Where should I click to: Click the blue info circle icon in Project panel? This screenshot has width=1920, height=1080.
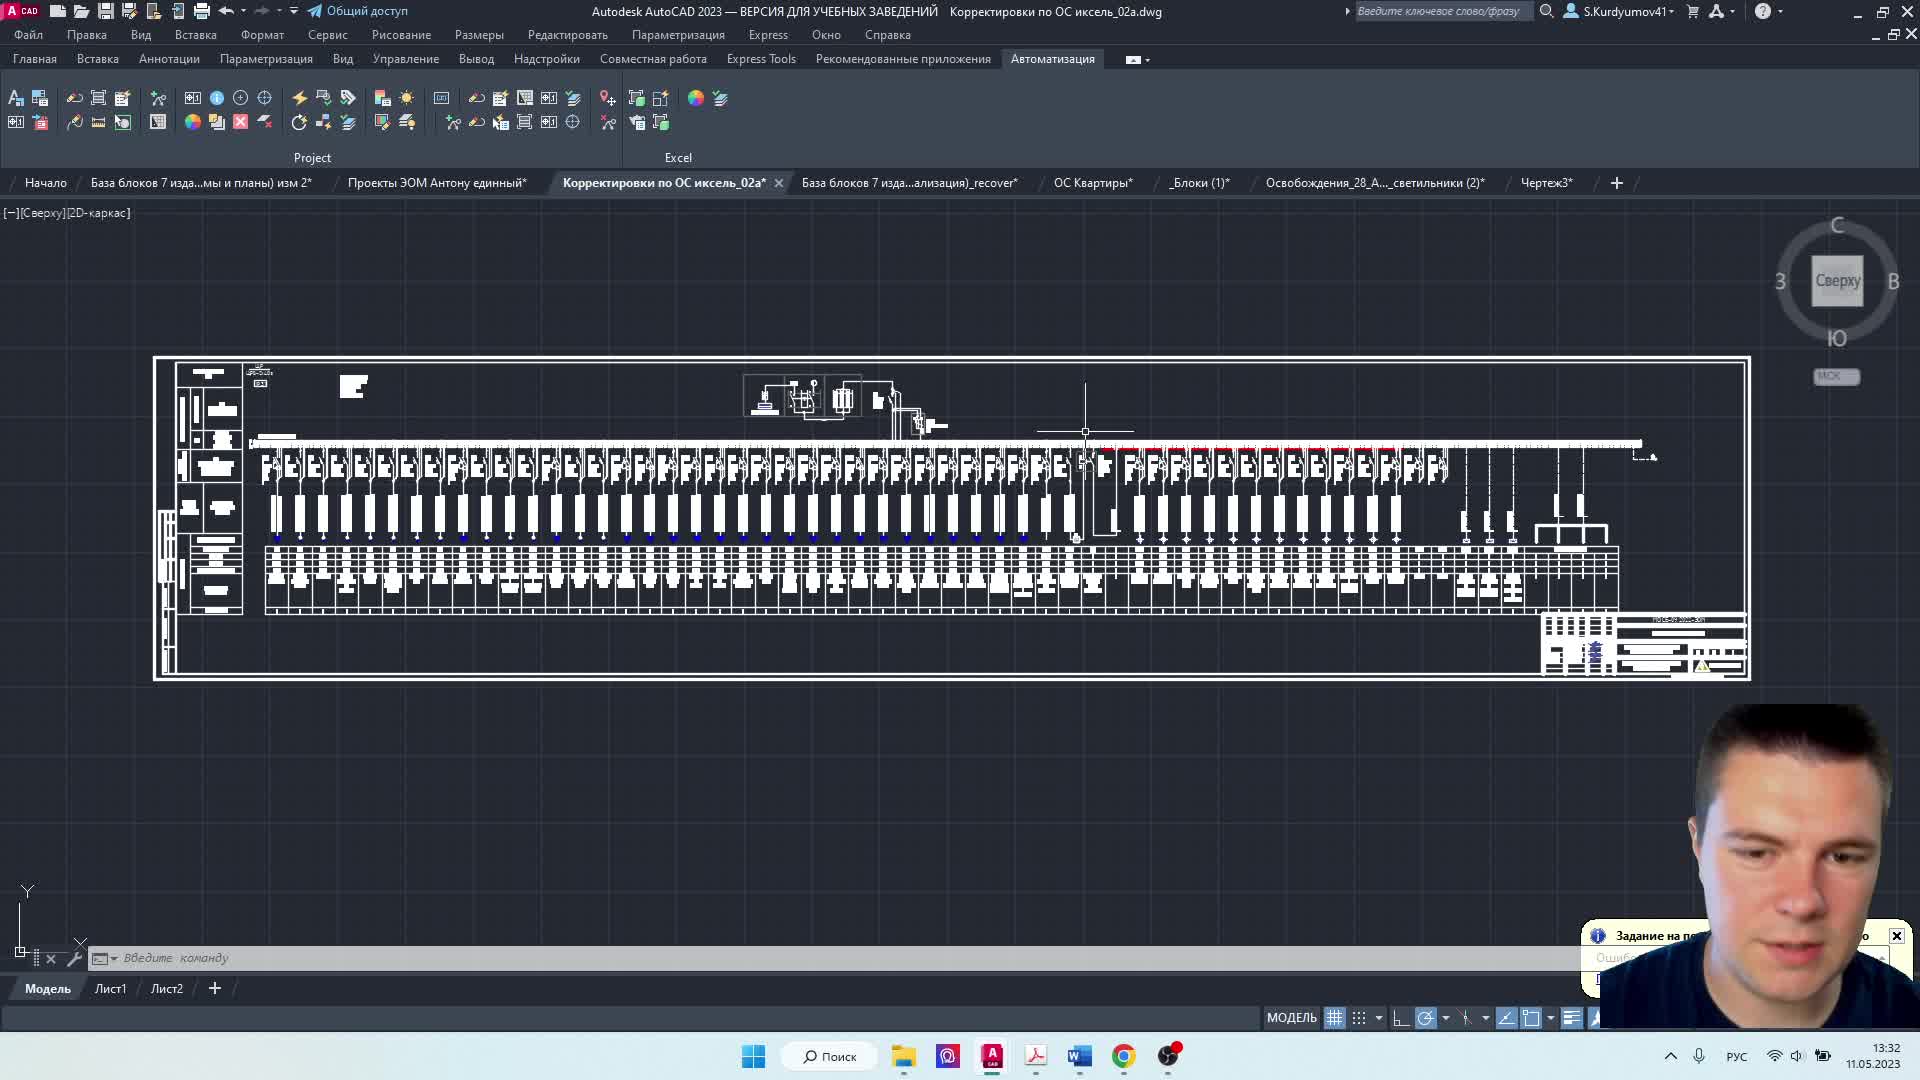[x=217, y=98]
